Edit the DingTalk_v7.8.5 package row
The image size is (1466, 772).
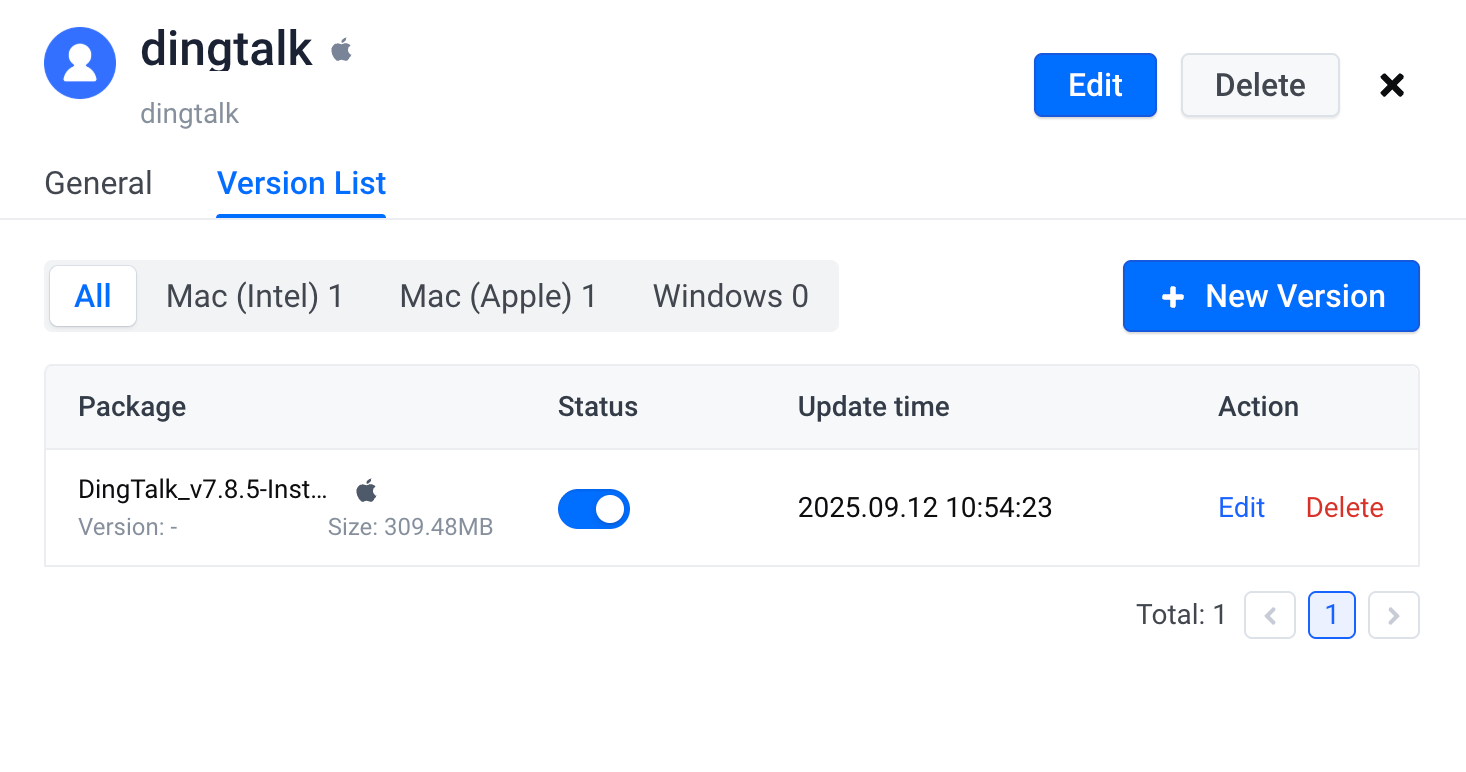[1242, 508]
